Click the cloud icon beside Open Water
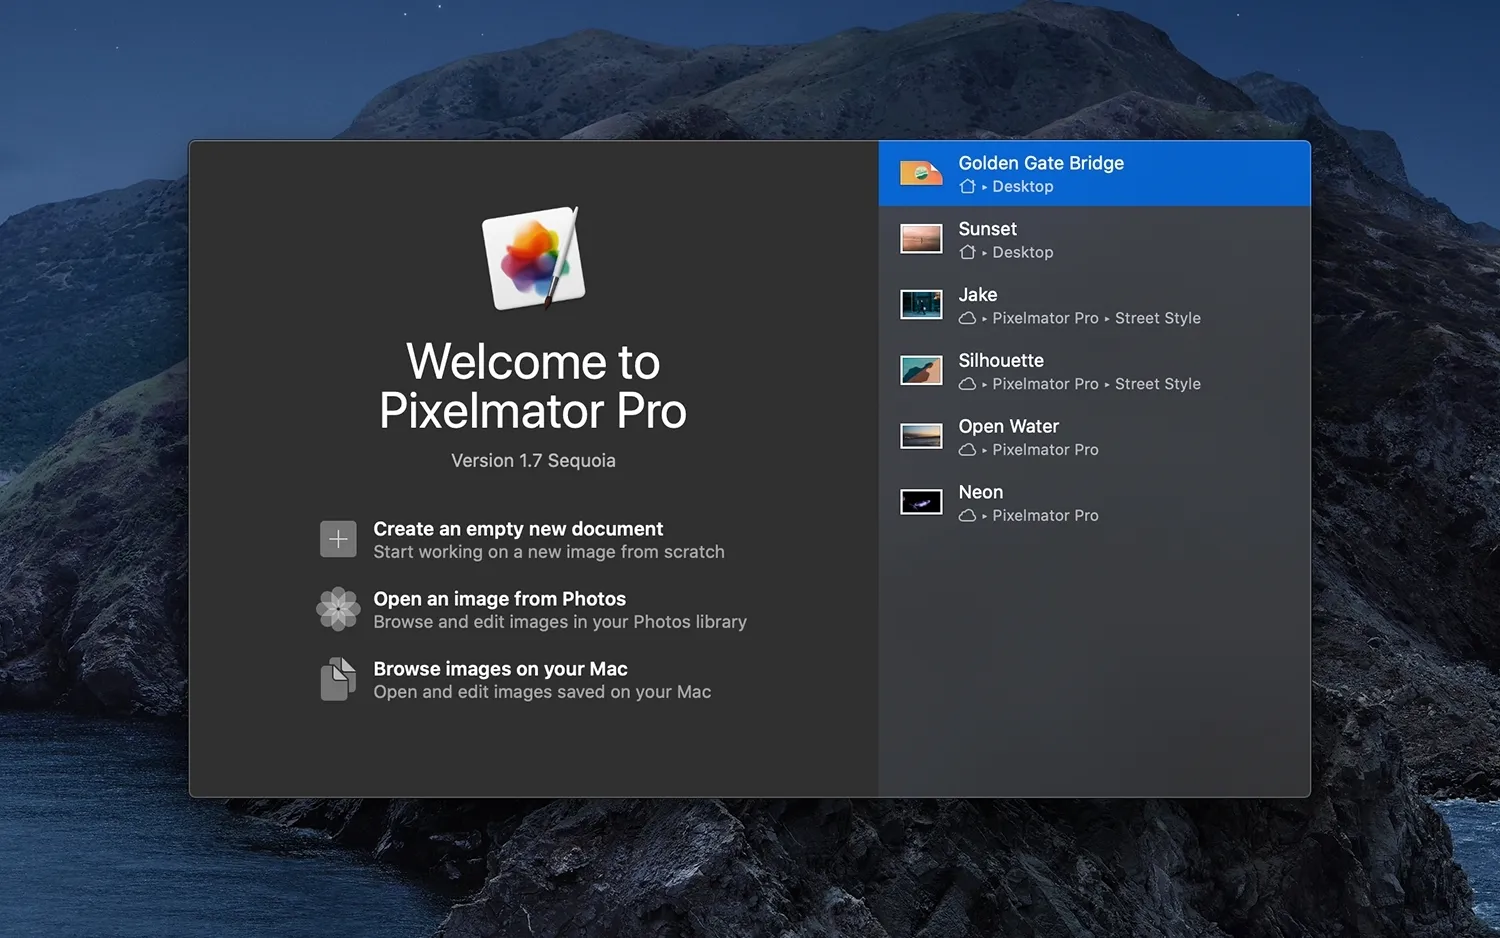Screen dimensions: 1500x938 [967, 450]
